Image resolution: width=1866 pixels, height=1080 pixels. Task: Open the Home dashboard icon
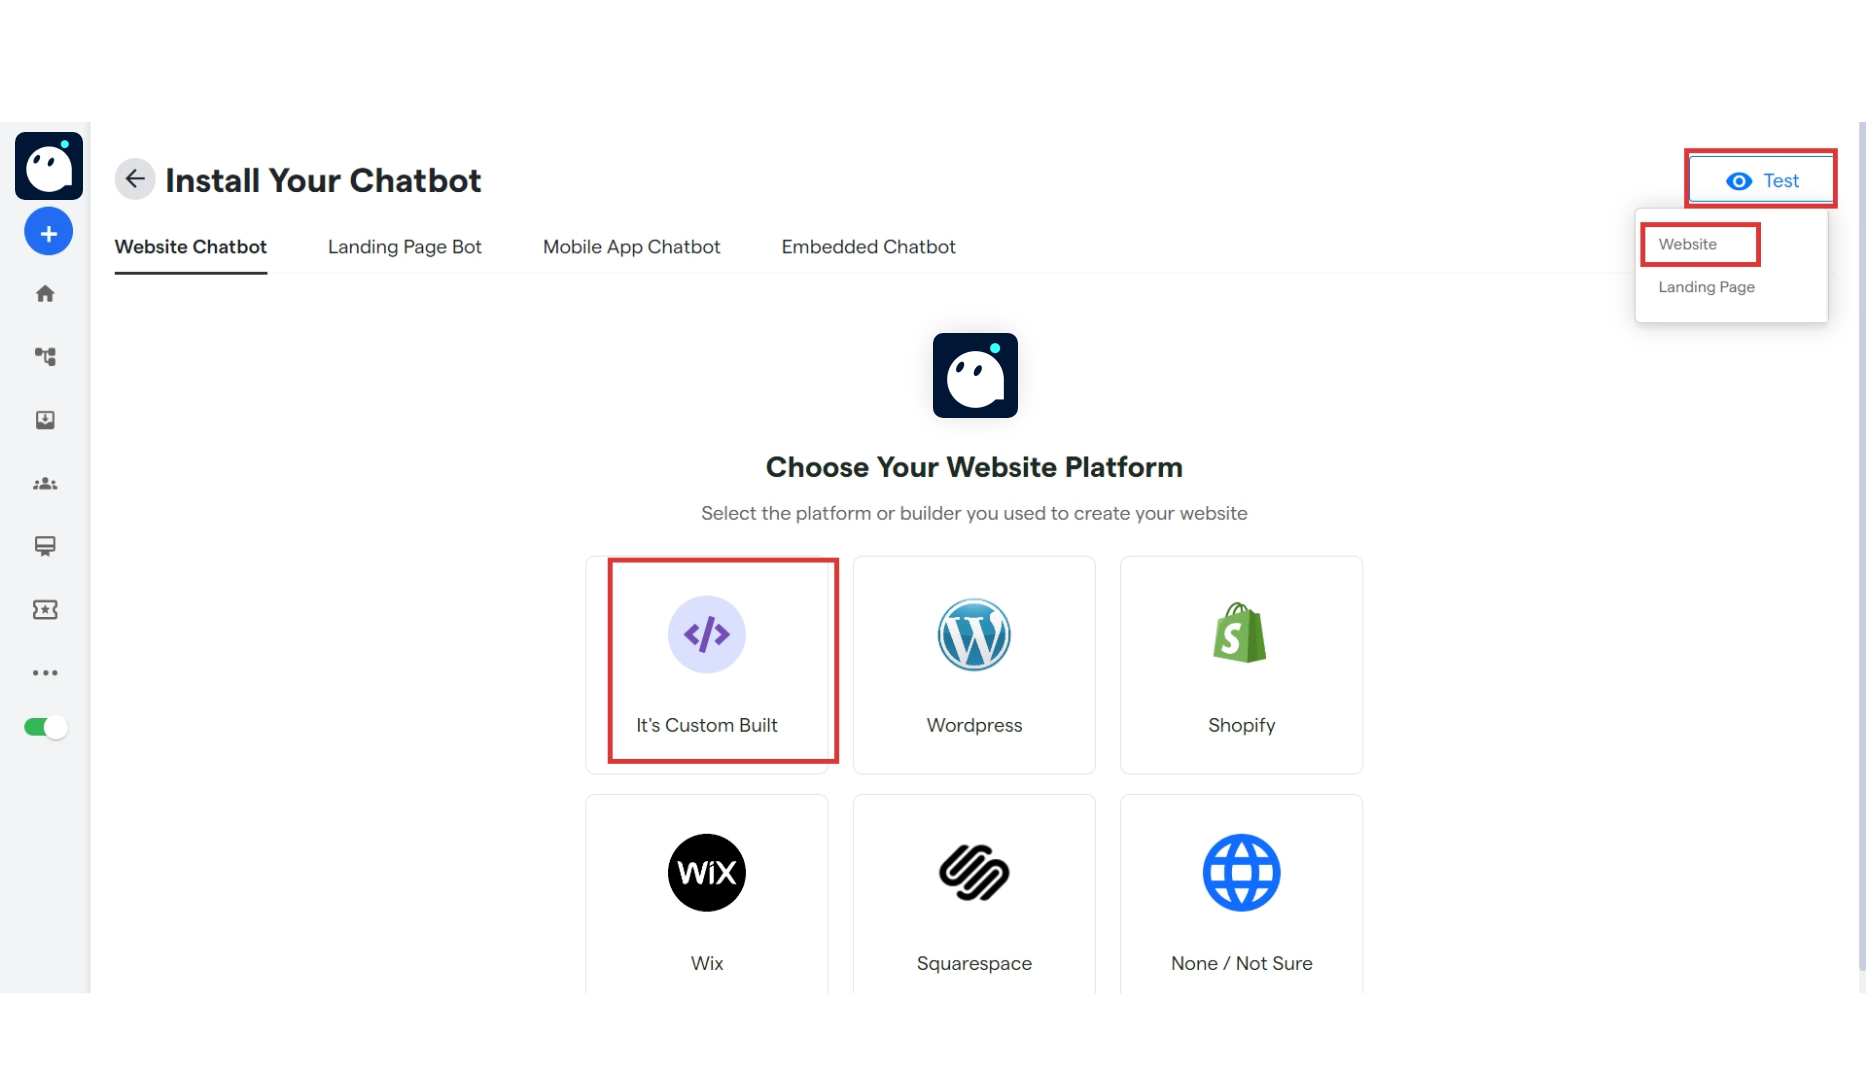45,293
